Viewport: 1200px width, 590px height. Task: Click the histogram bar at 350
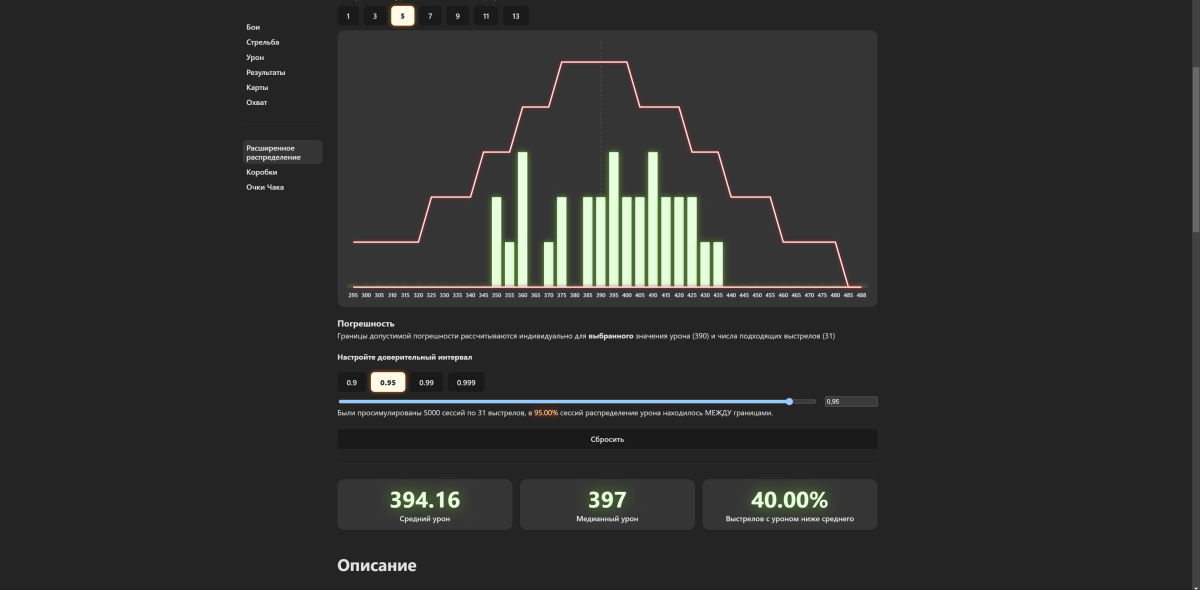coord(497,241)
